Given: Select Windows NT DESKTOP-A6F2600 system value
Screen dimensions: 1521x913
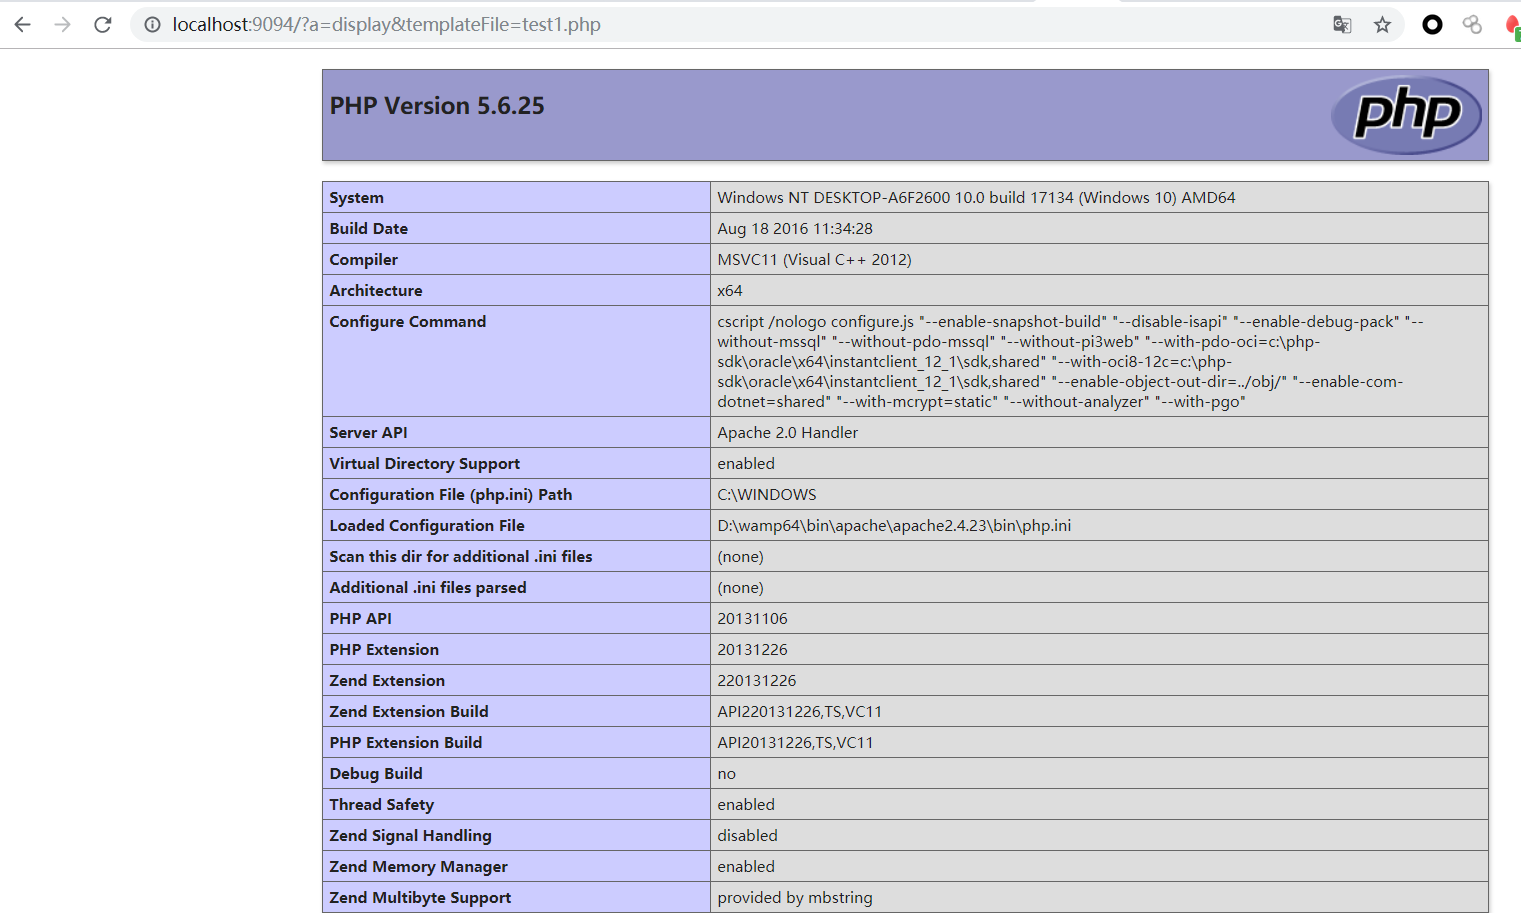Looking at the screenshot, I should pos(976,198).
